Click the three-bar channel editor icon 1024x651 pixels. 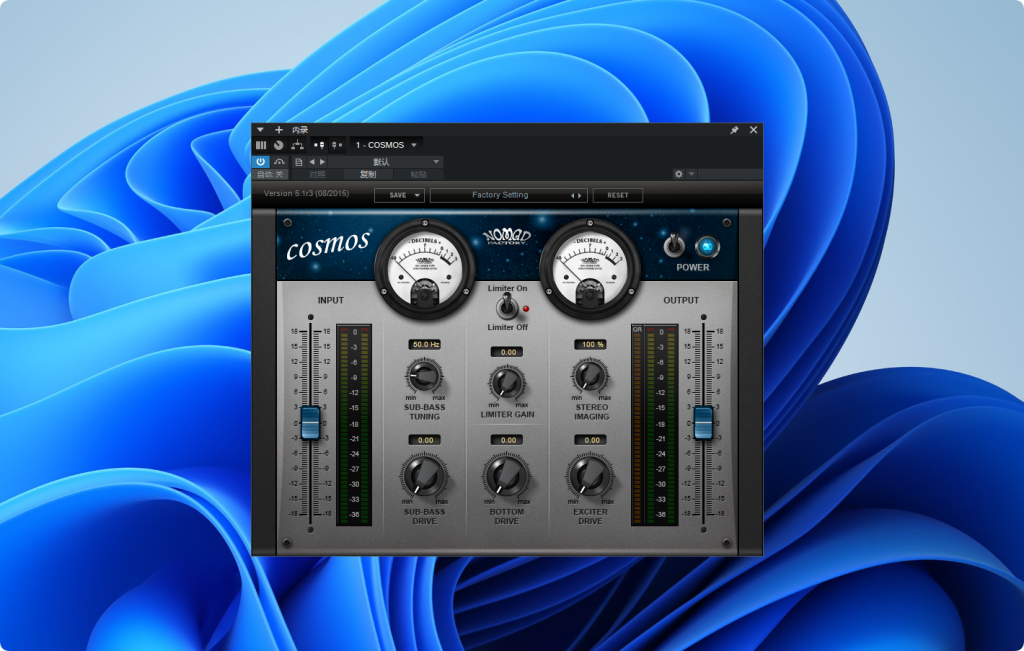[261, 145]
